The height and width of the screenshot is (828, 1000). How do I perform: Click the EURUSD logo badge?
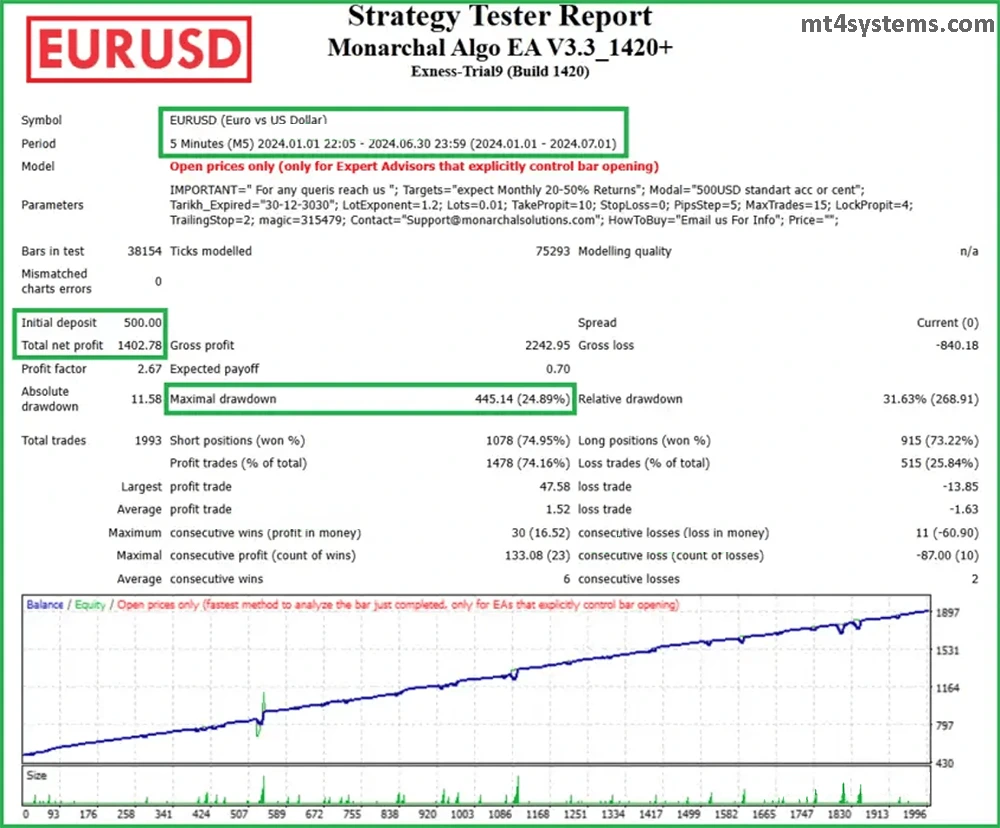[138, 48]
